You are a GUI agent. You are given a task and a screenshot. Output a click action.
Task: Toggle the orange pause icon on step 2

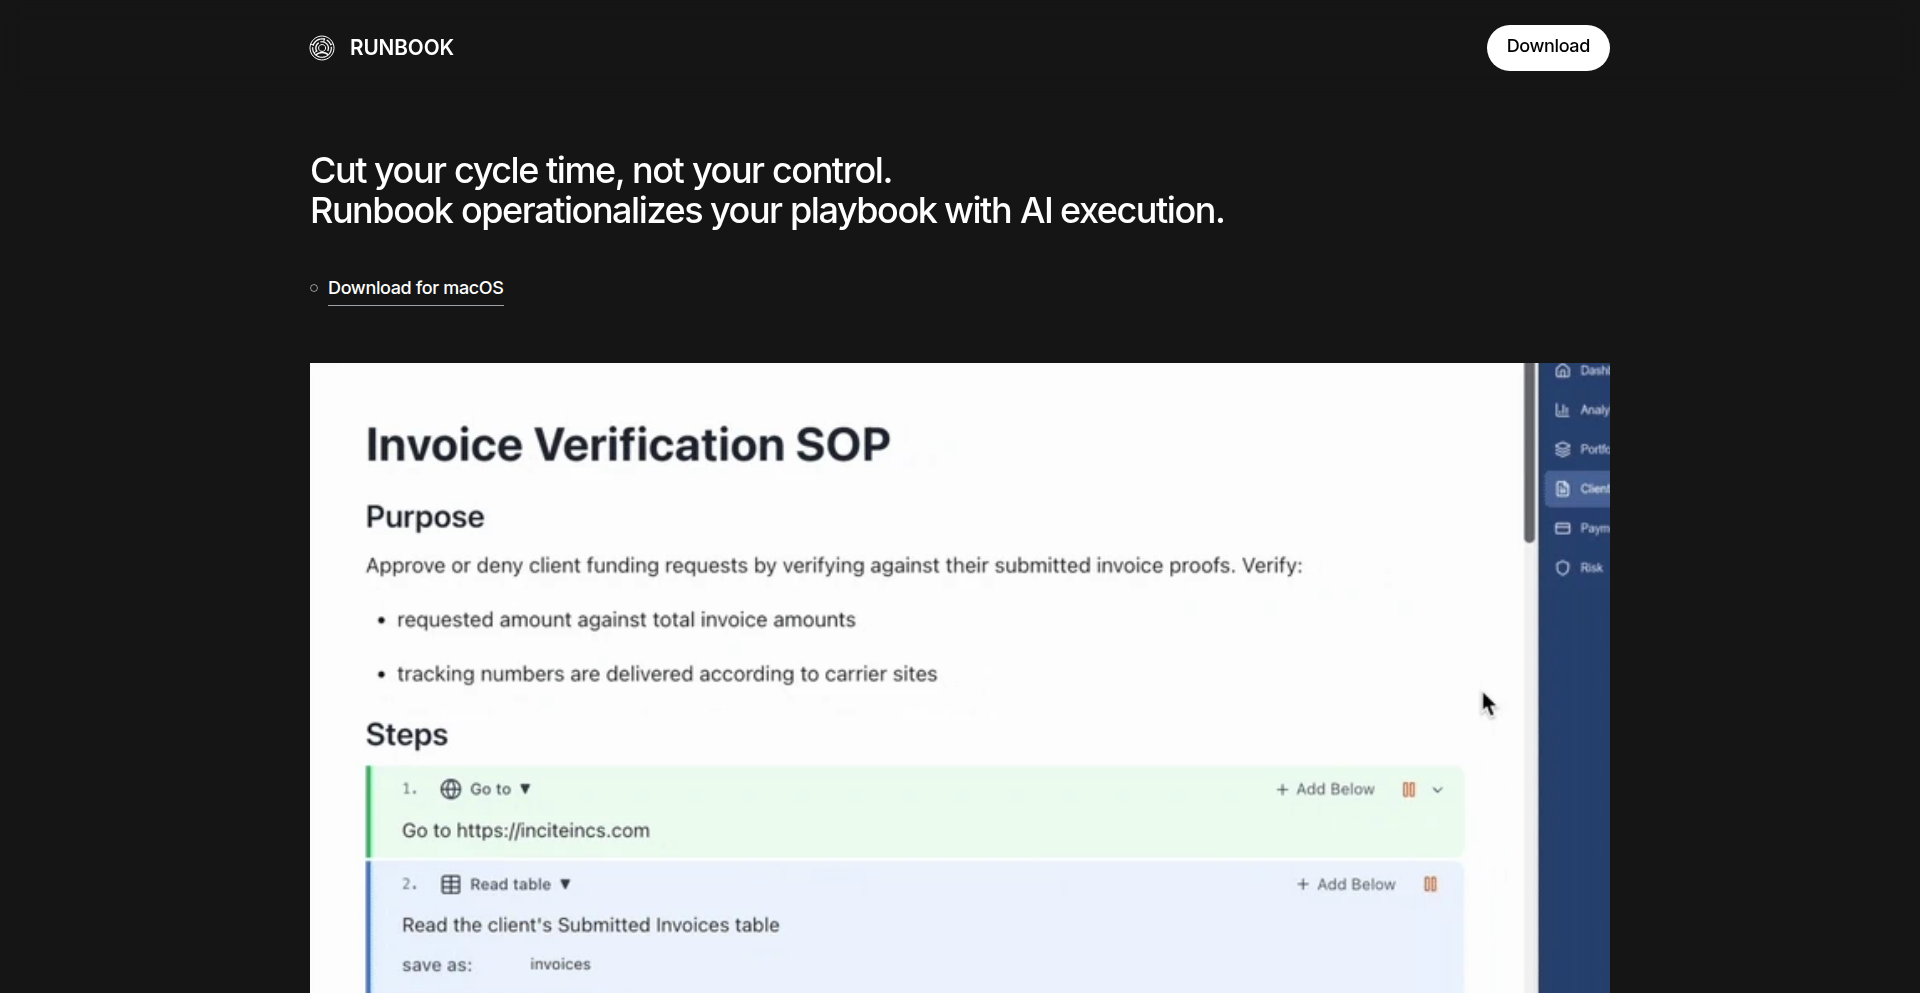tap(1430, 884)
